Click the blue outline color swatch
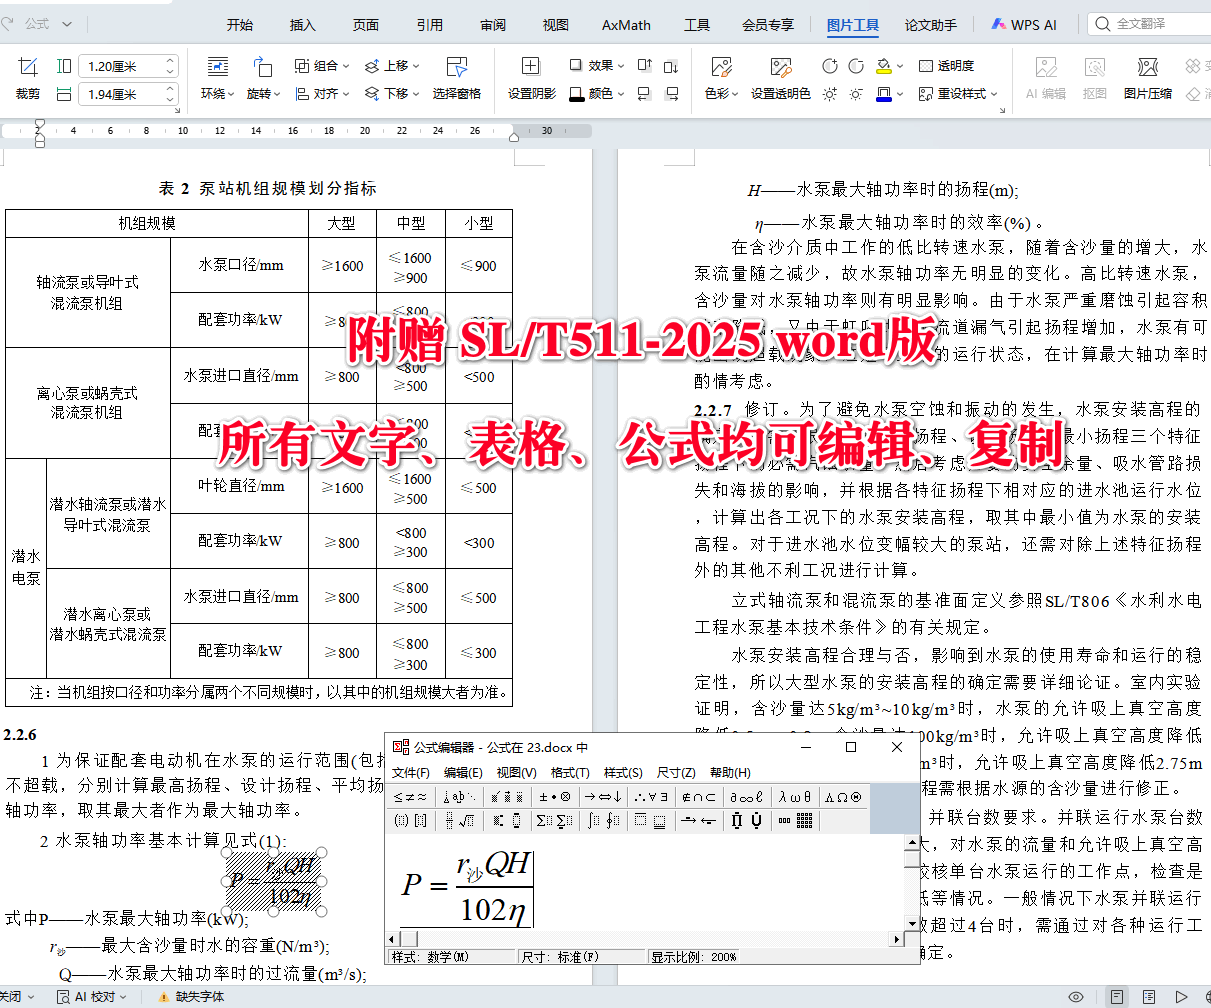The height and width of the screenshot is (1008, 1211). click(x=883, y=94)
